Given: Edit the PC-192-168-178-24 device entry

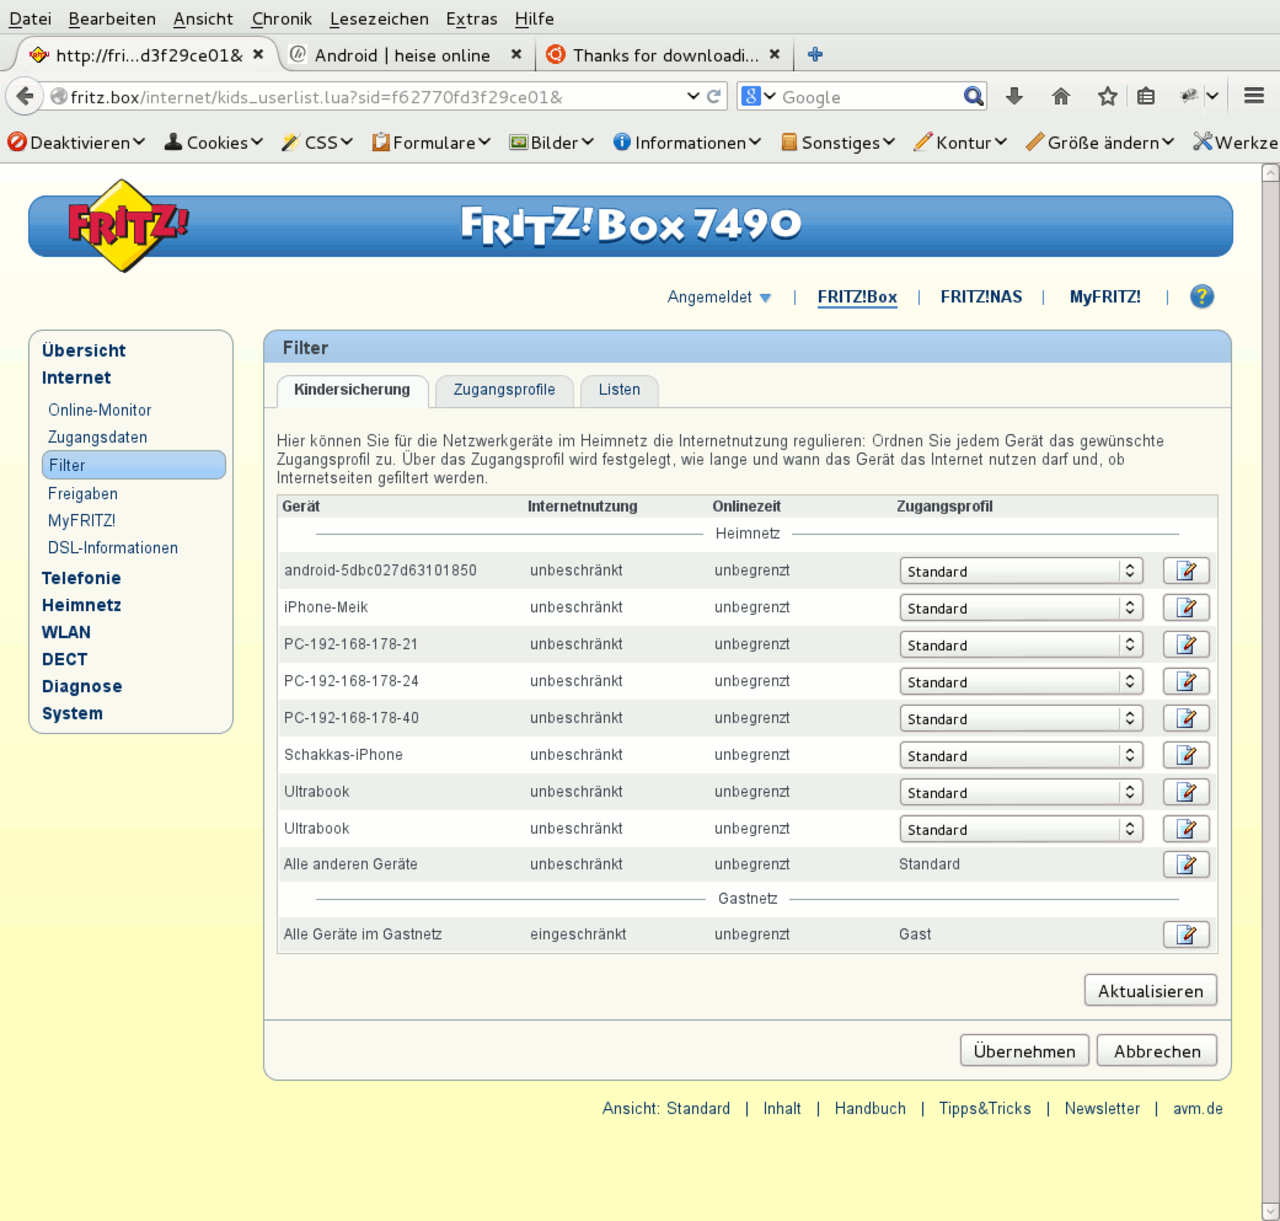Looking at the screenshot, I should click(1186, 682).
